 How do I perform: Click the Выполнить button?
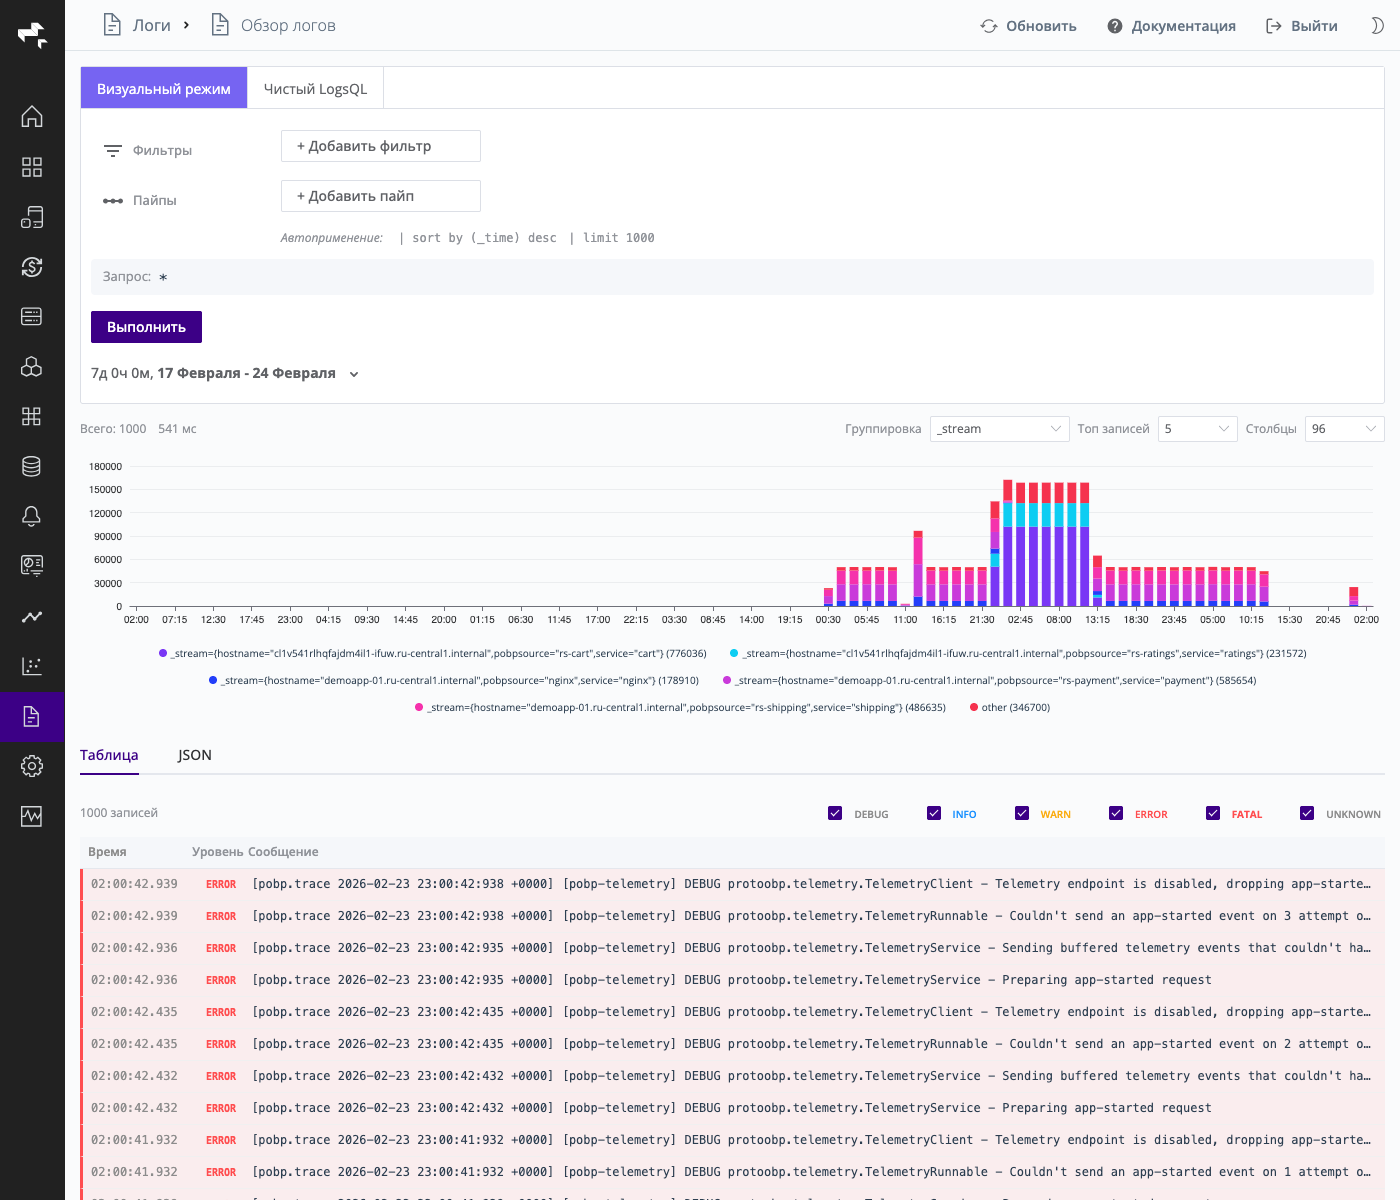pos(146,327)
